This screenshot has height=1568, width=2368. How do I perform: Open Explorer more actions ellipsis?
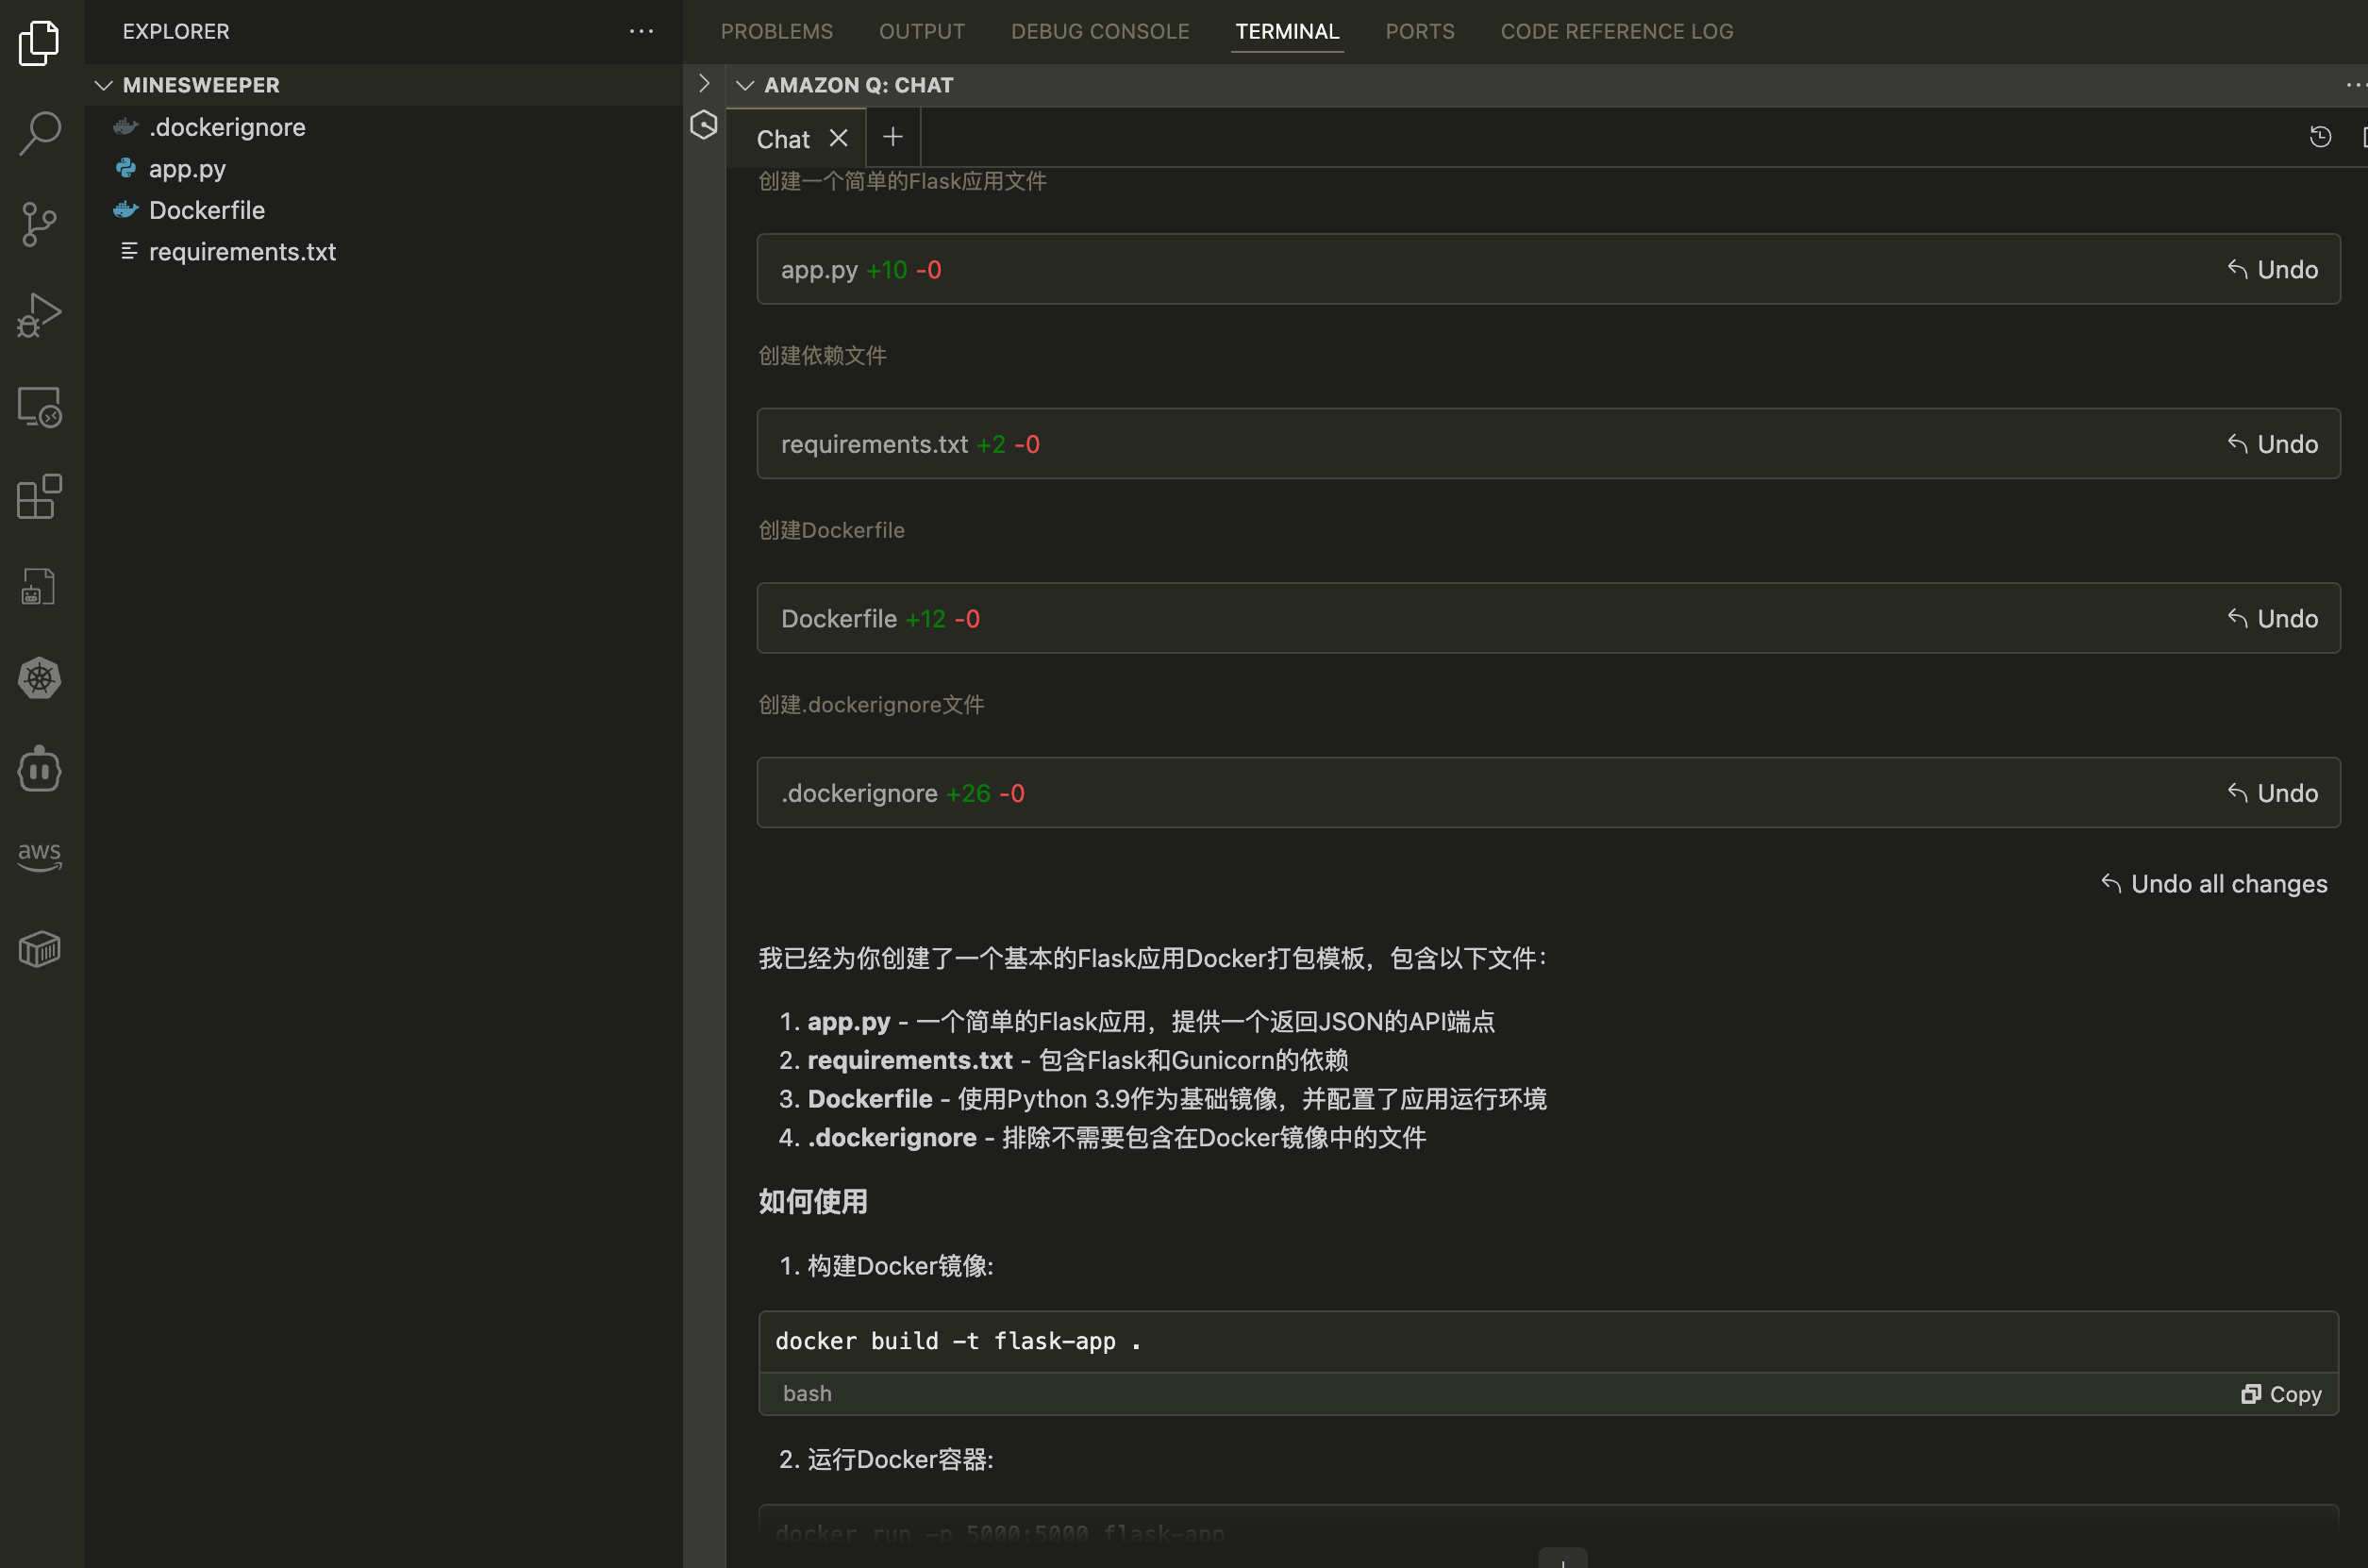point(641,31)
